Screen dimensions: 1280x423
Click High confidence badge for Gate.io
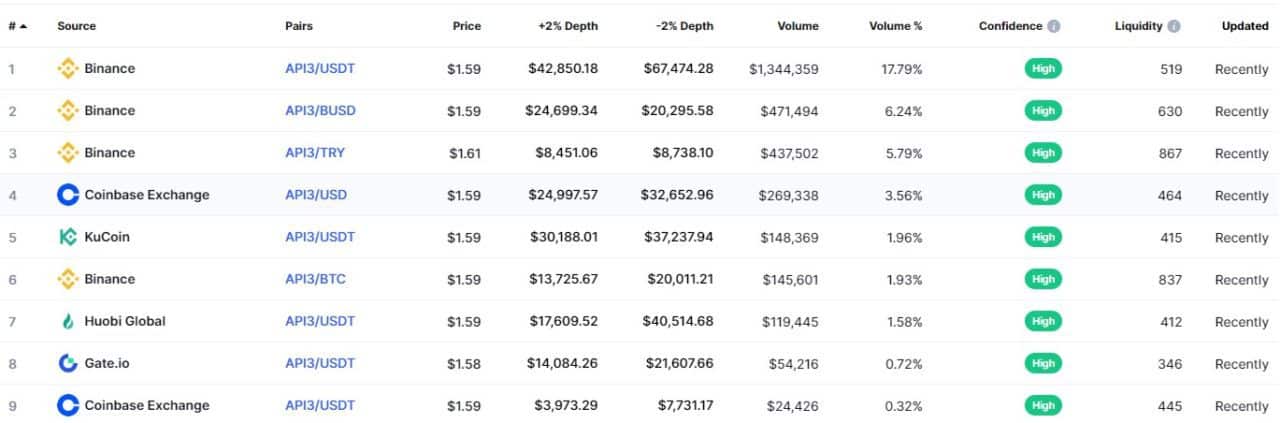[1043, 363]
